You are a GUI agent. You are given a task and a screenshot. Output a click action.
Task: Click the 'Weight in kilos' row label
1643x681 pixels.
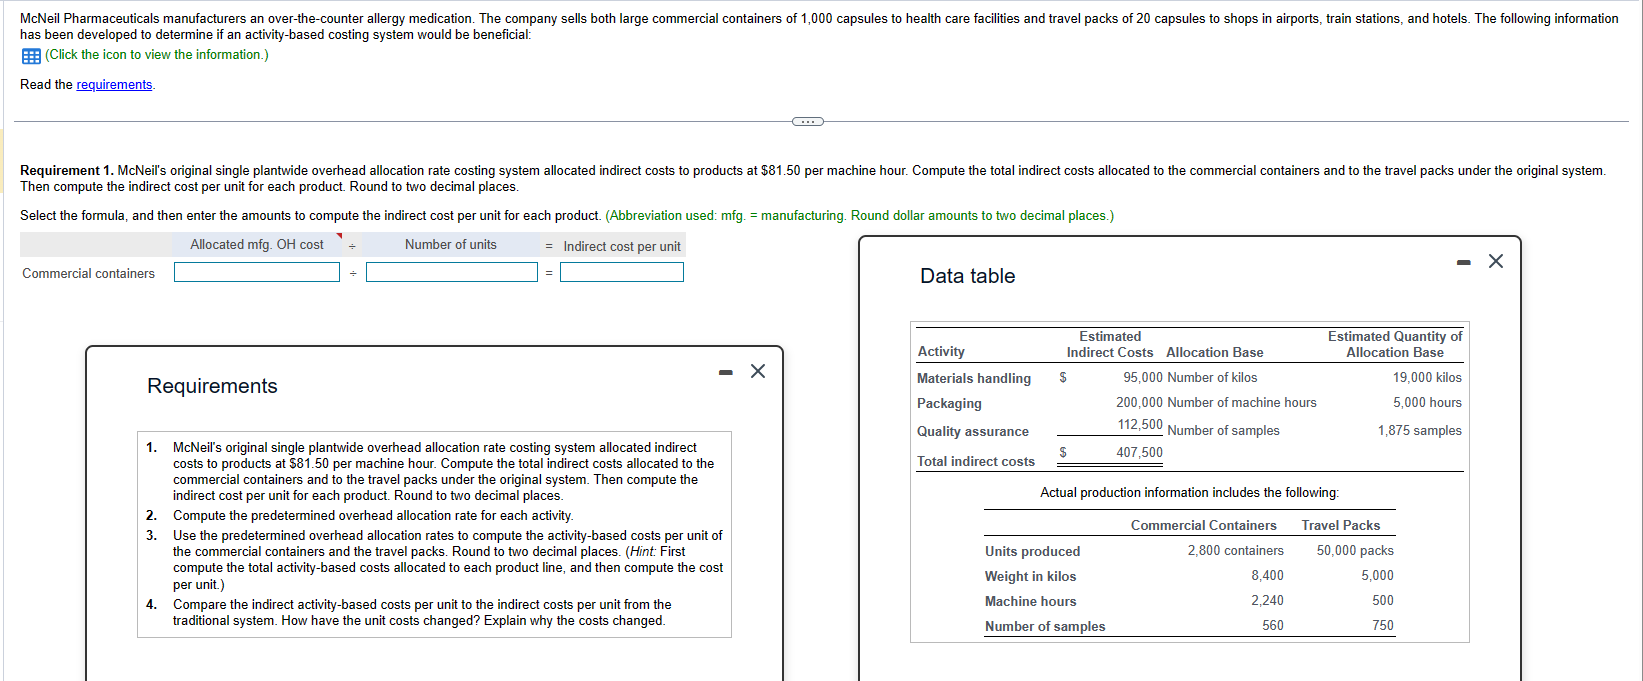point(1030,577)
